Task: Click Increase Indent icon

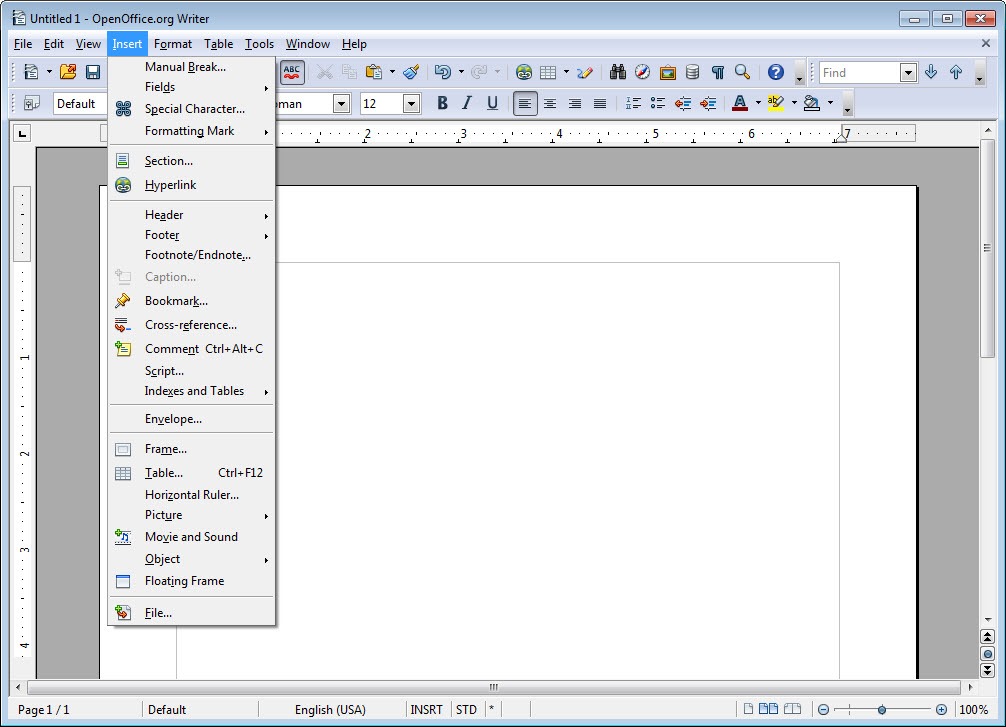Action: [708, 103]
